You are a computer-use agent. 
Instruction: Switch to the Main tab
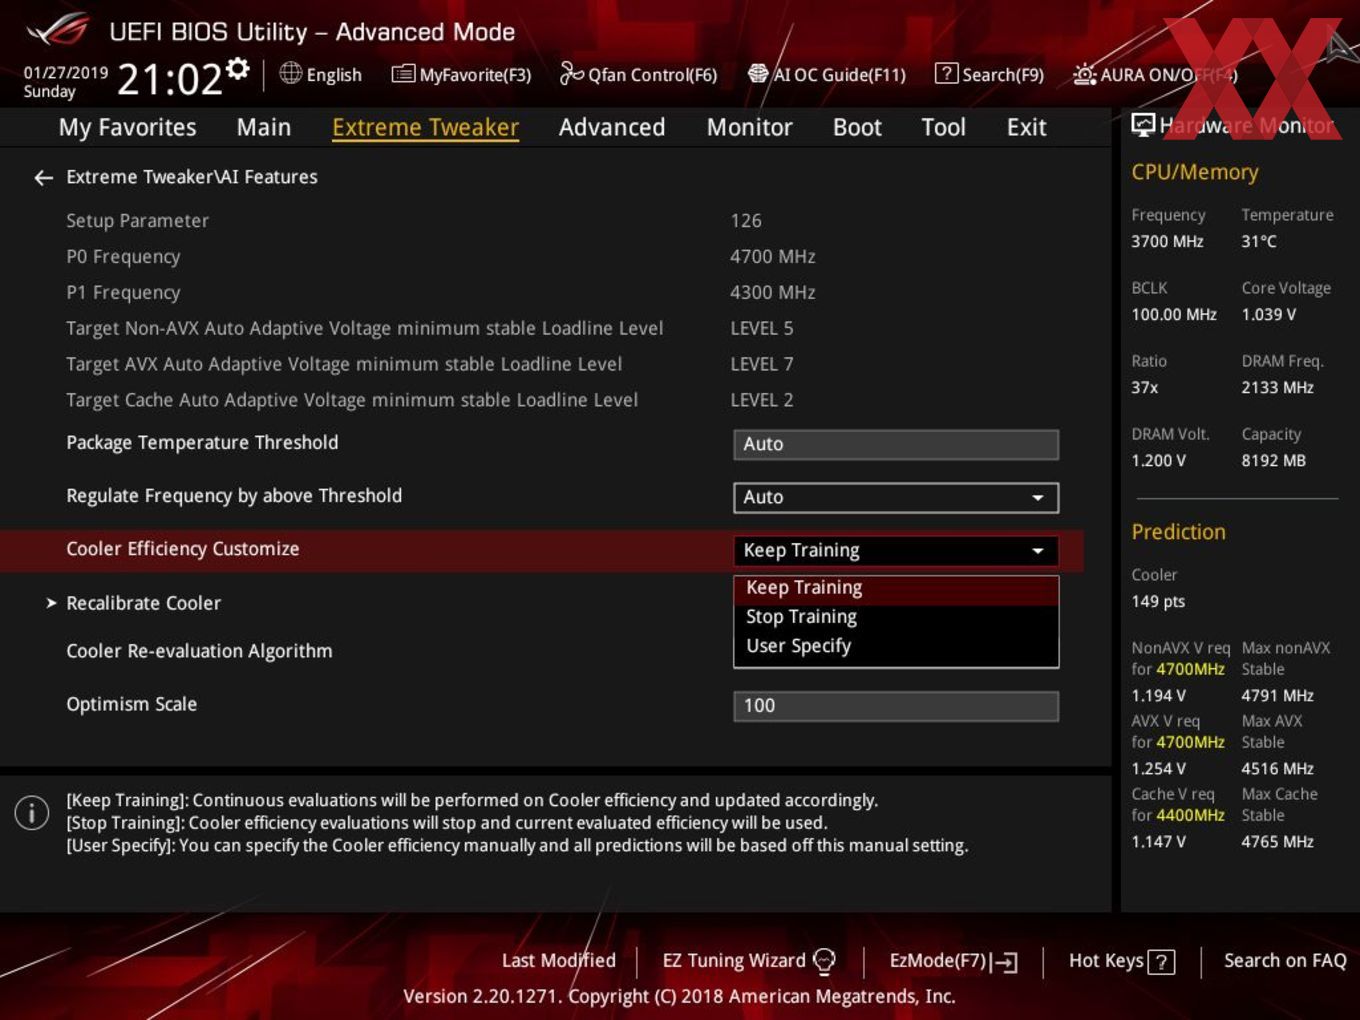[x=264, y=127]
